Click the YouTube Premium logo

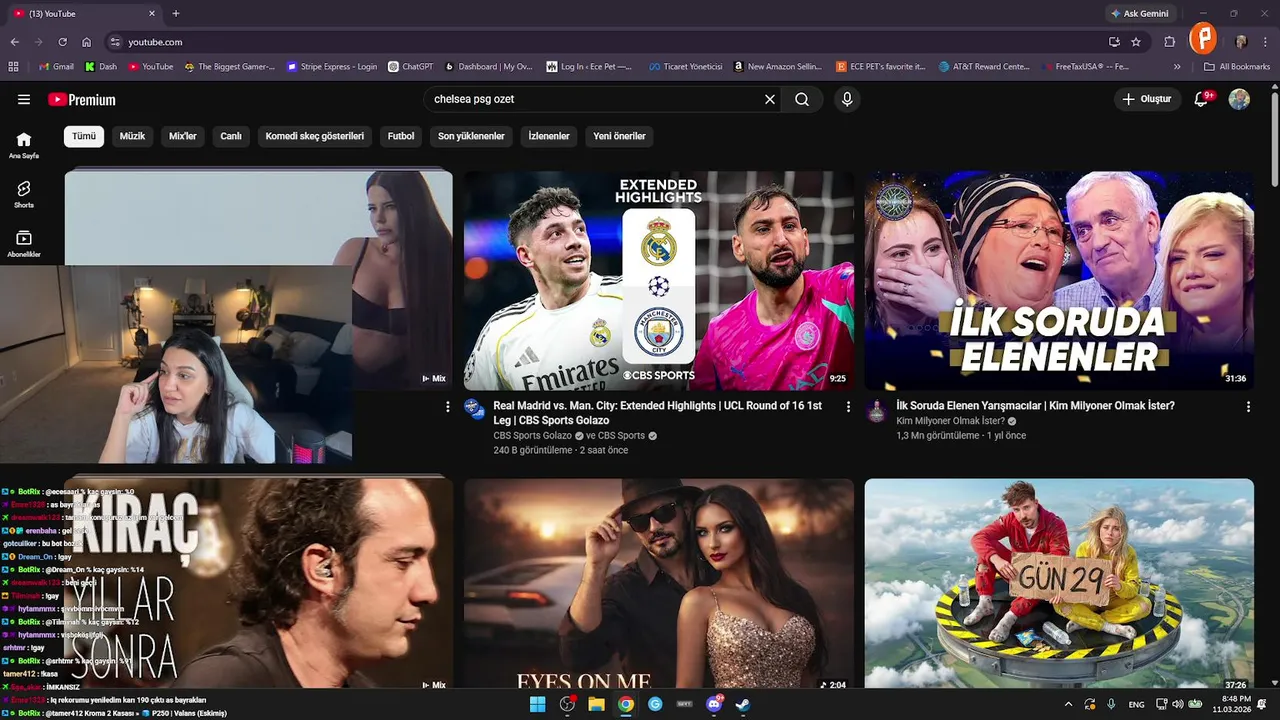tap(82, 100)
